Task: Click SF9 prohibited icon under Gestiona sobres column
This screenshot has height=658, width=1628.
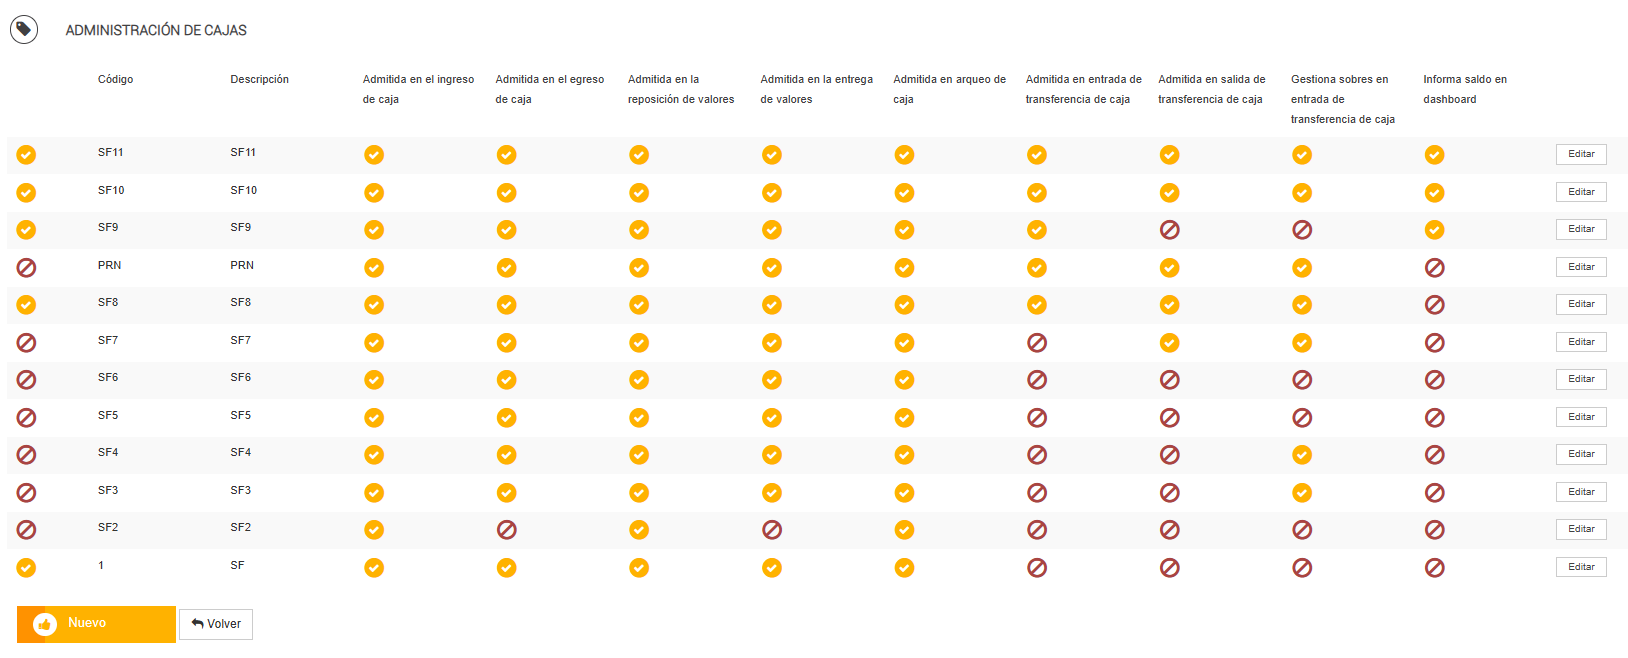Action: pyautogui.click(x=1302, y=230)
